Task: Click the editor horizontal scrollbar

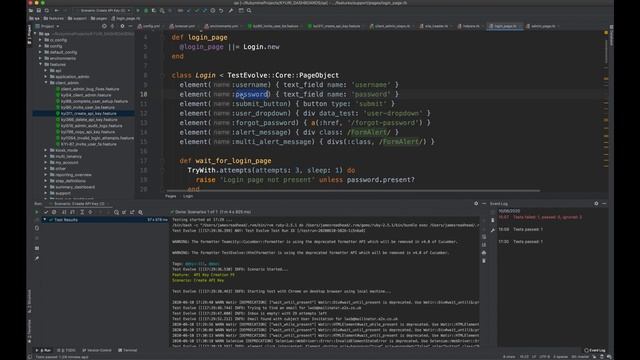Action: pyautogui.click(x=353, y=191)
